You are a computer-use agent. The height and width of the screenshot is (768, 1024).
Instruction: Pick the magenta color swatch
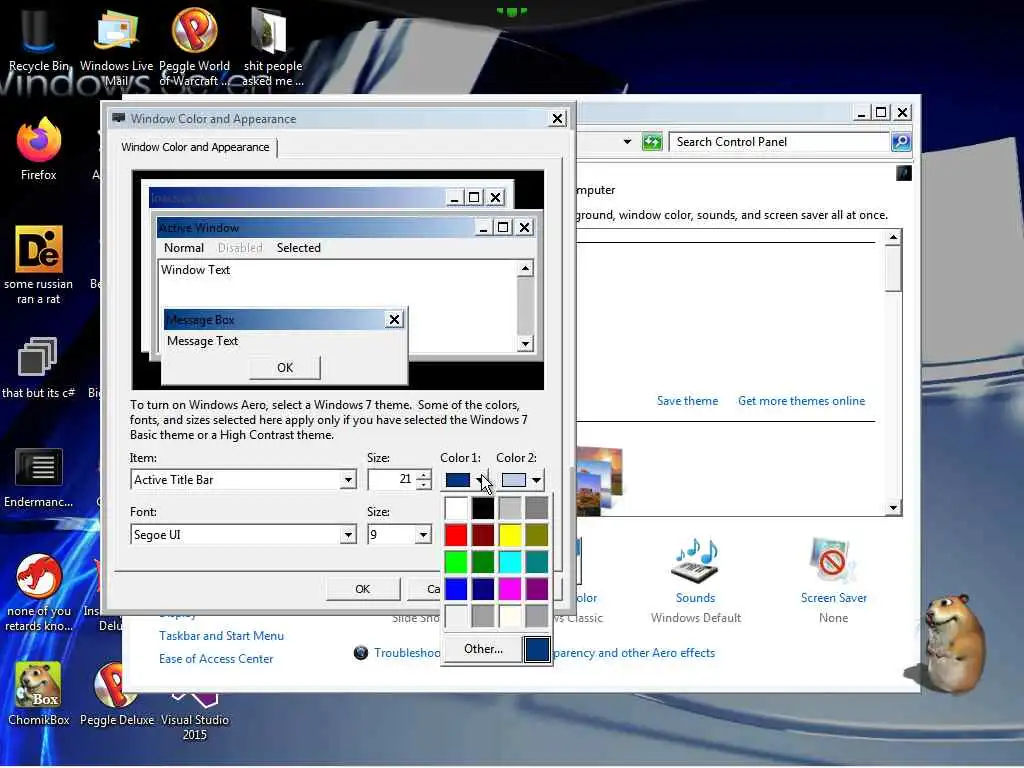[x=510, y=589]
